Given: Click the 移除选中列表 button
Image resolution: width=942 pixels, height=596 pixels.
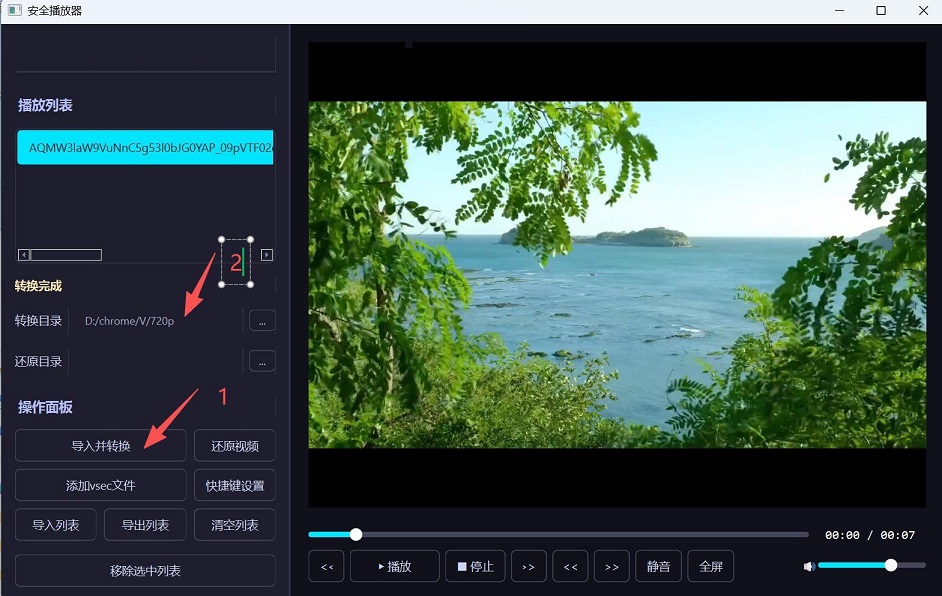Looking at the screenshot, I should click(x=145, y=571).
